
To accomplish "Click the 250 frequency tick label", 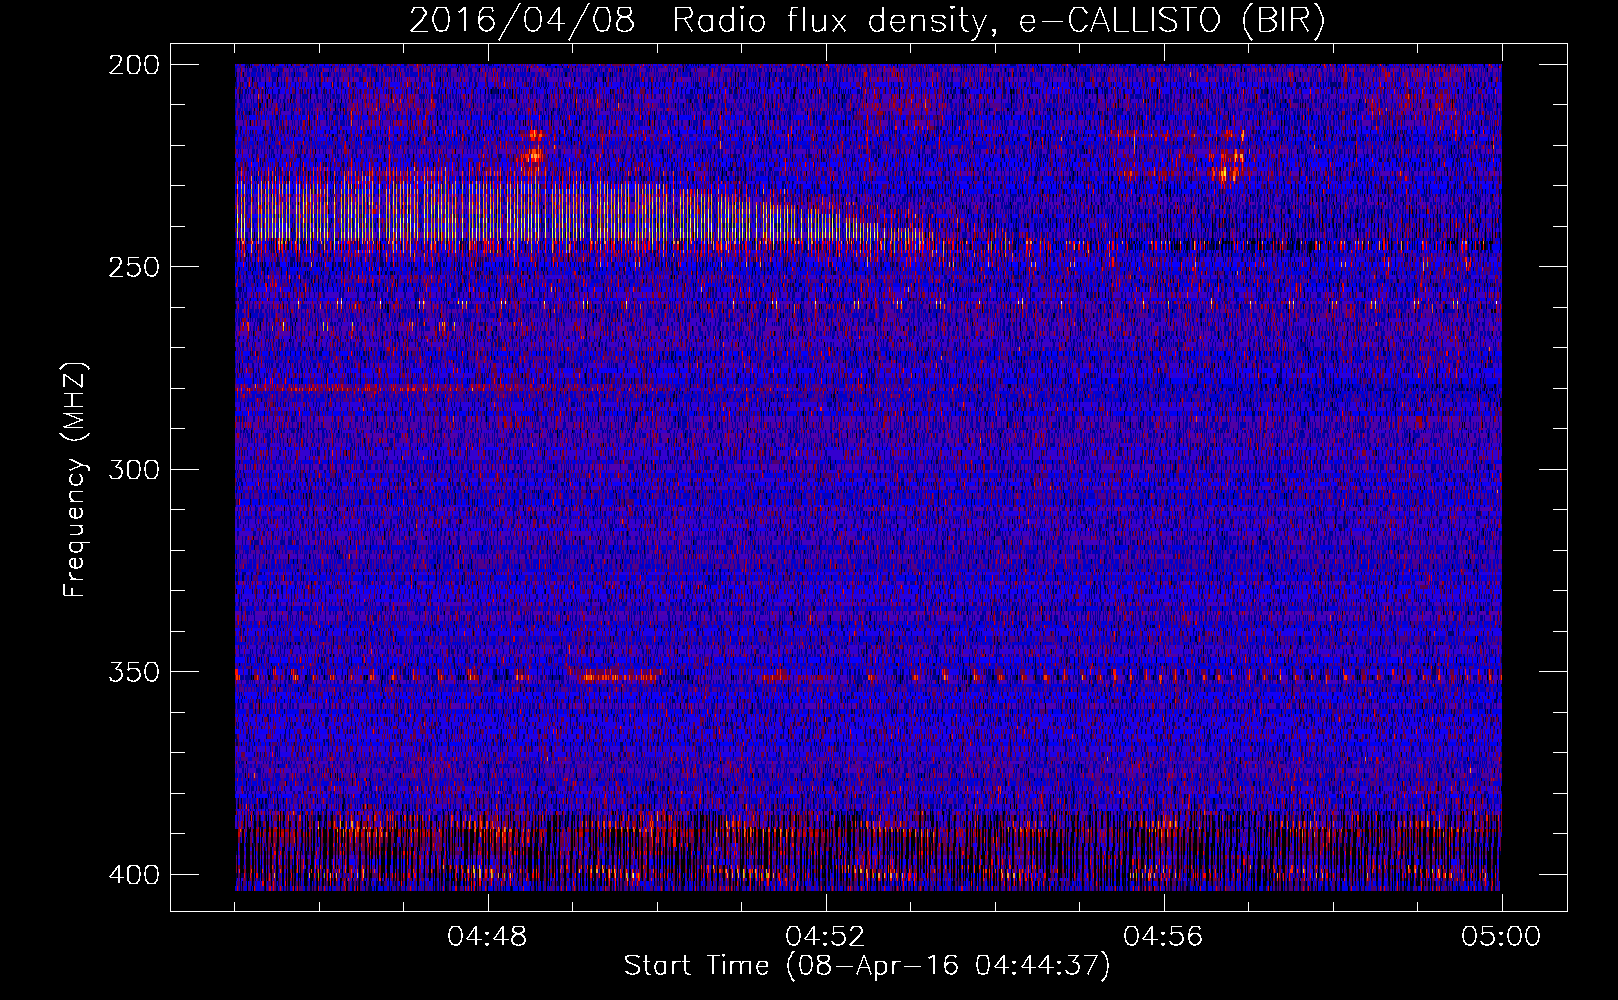I will point(133,267).
